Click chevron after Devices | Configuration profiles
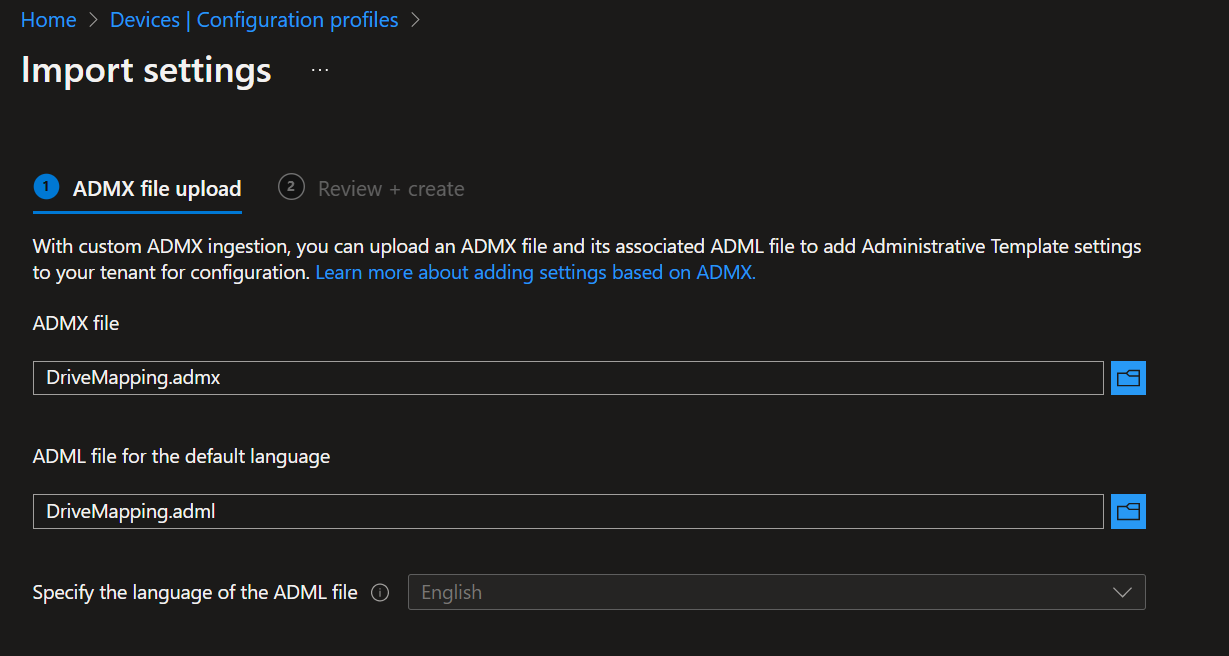The width and height of the screenshot is (1229, 656). (x=415, y=20)
